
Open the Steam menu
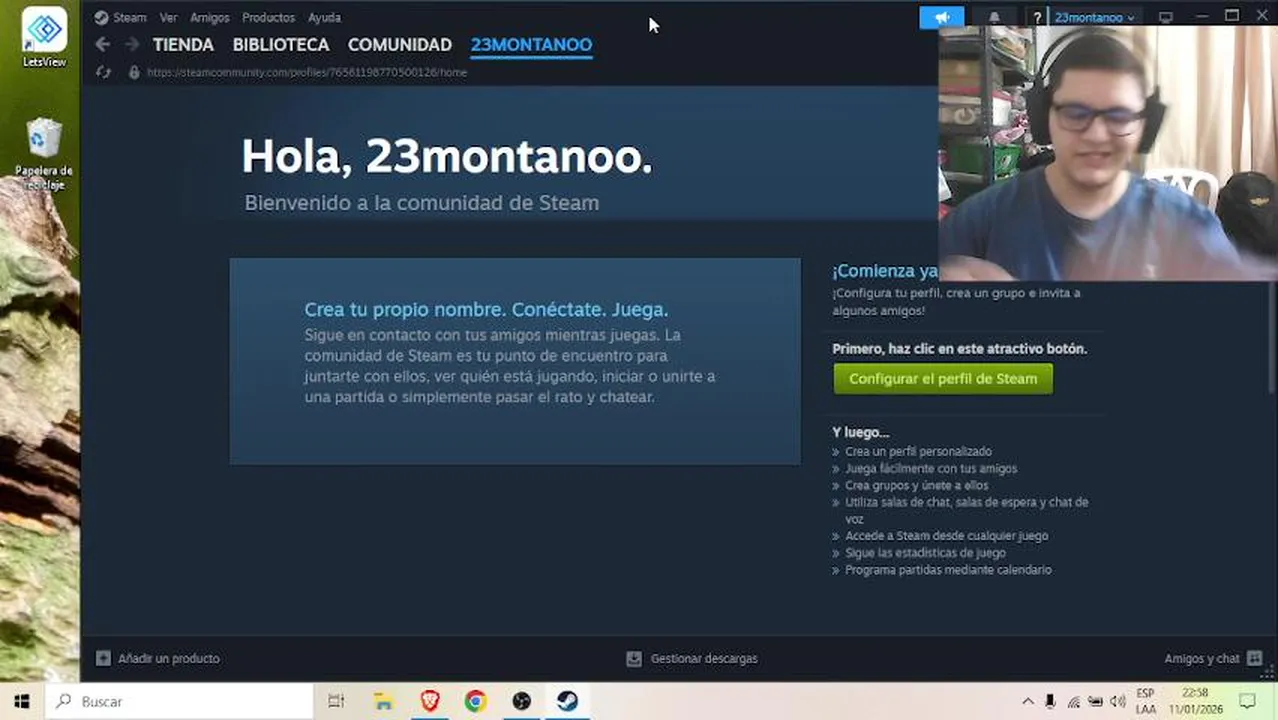click(x=128, y=17)
